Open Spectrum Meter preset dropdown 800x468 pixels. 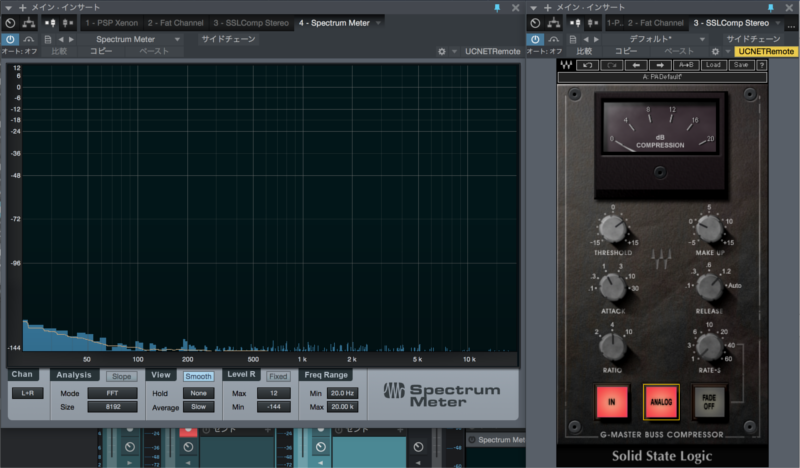pyautogui.click(x=136, y=39)
